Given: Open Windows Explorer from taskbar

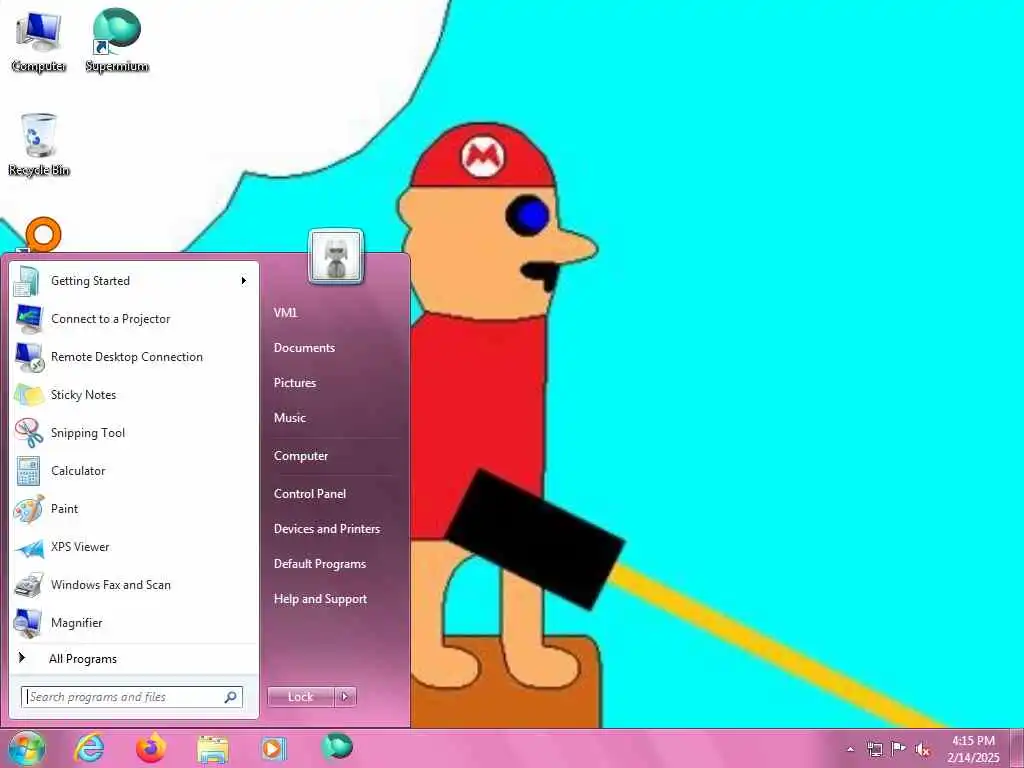Looking at the screenshot, I should pyautogui.click(x=213, y=749).
